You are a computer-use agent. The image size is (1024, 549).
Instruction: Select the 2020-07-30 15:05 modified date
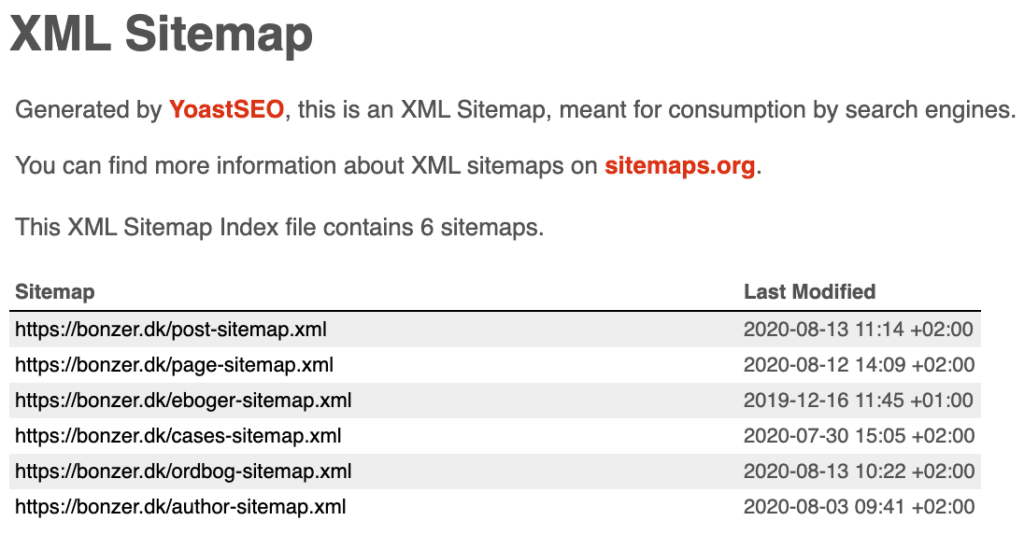859,435
